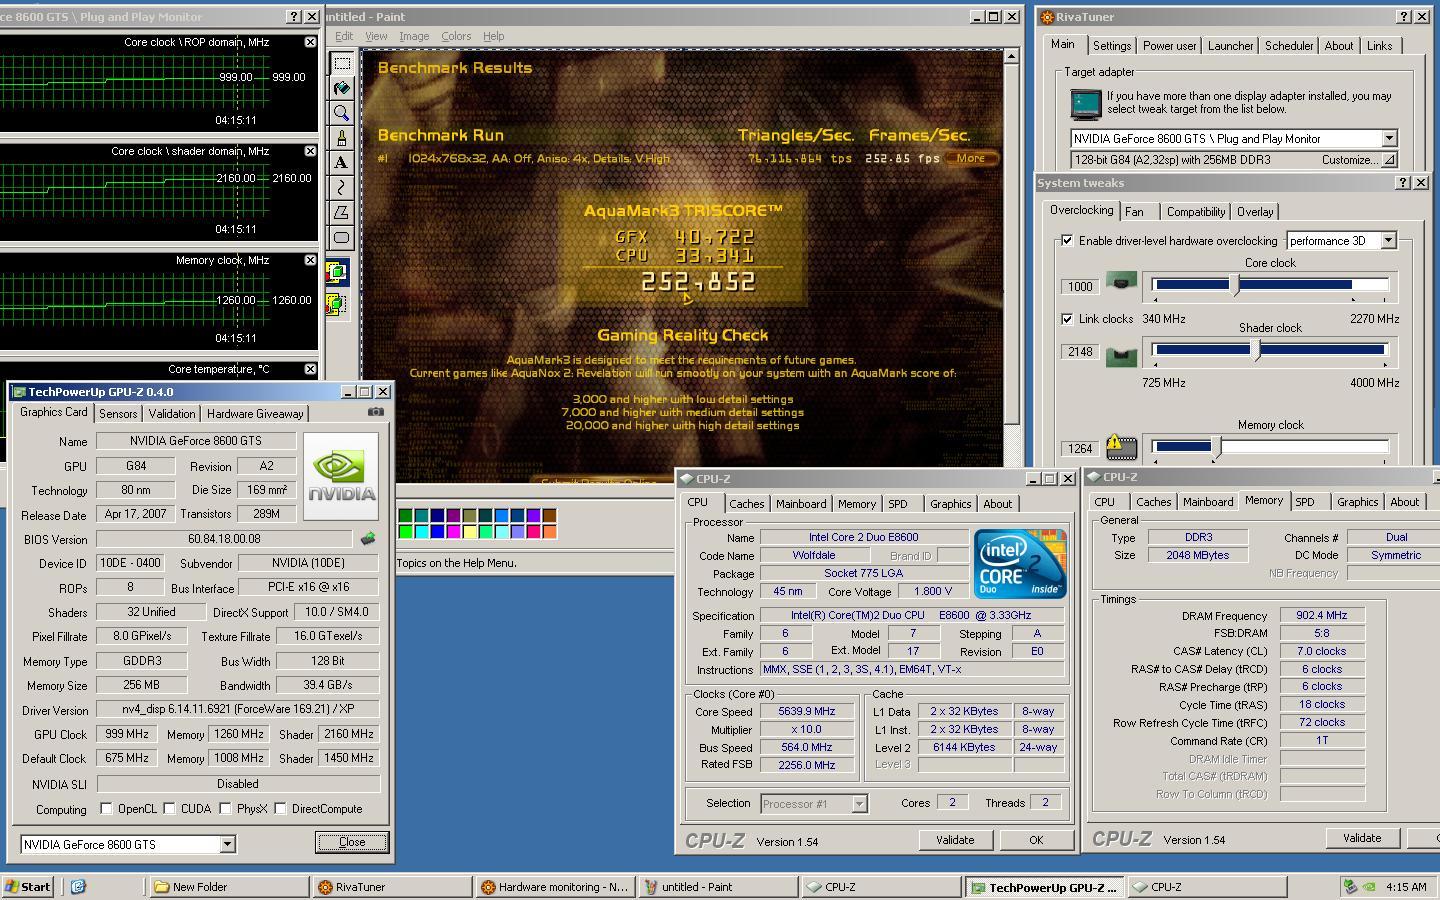This screenshot has height=900, width=1440.
Task: Click the Shader clock chip icon
Action: coord(1121,355)
